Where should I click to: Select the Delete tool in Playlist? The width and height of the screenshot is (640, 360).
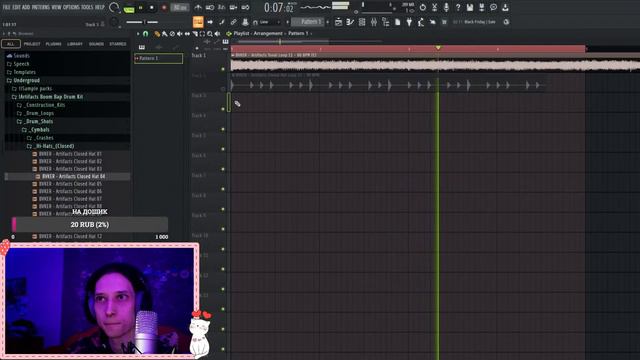[x=172, y=34]
